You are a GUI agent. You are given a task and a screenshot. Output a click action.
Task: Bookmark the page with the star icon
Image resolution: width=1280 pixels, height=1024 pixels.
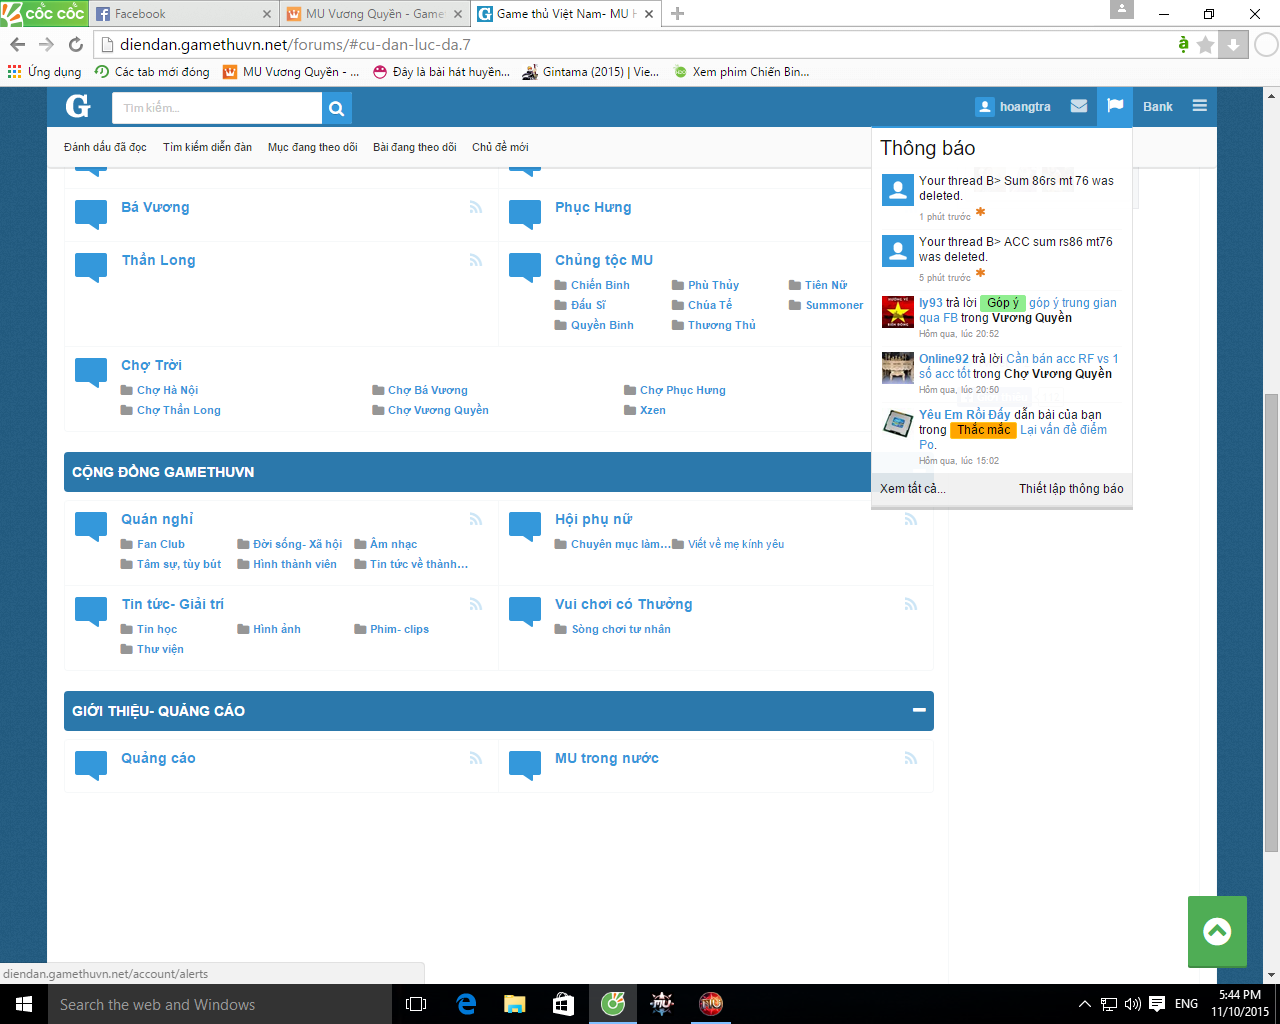(x=1206, y=45)
